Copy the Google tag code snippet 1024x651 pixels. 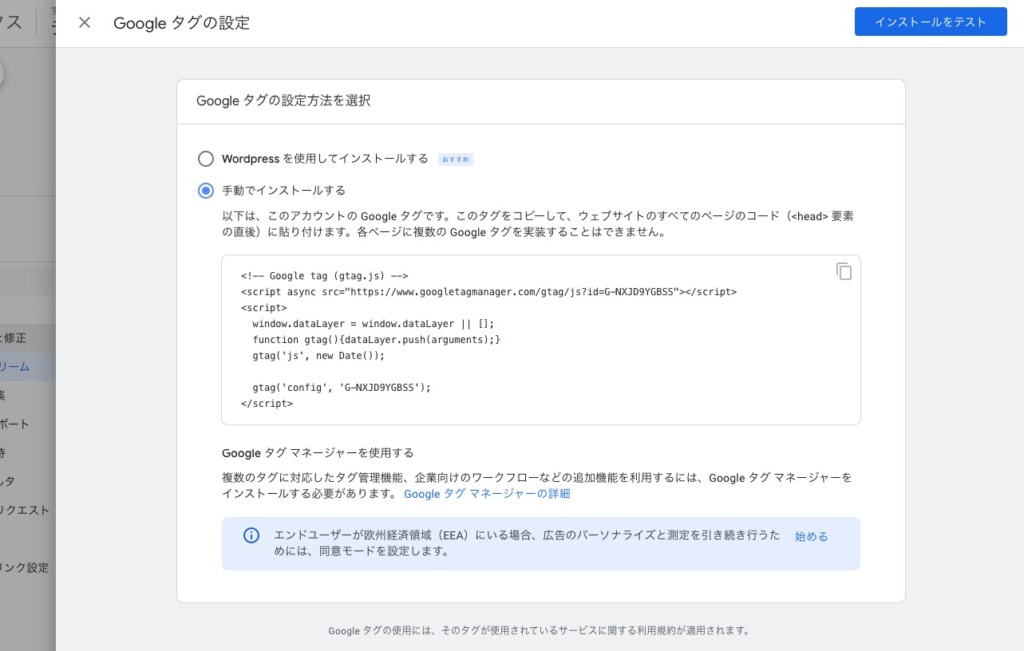pyautogui.click(x=844, y=271)
